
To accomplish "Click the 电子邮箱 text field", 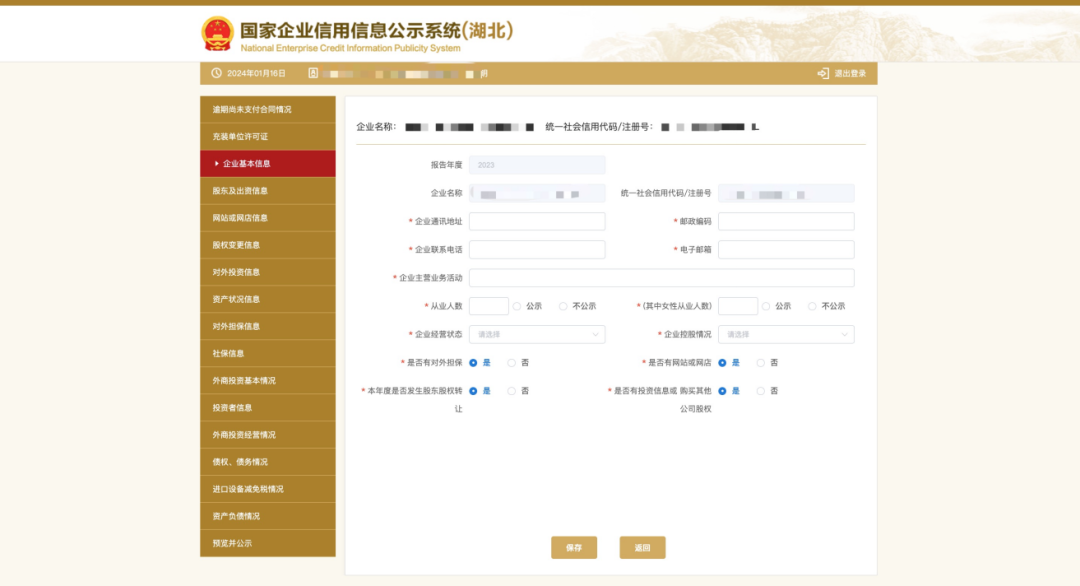I will click(x=786, y=249).
